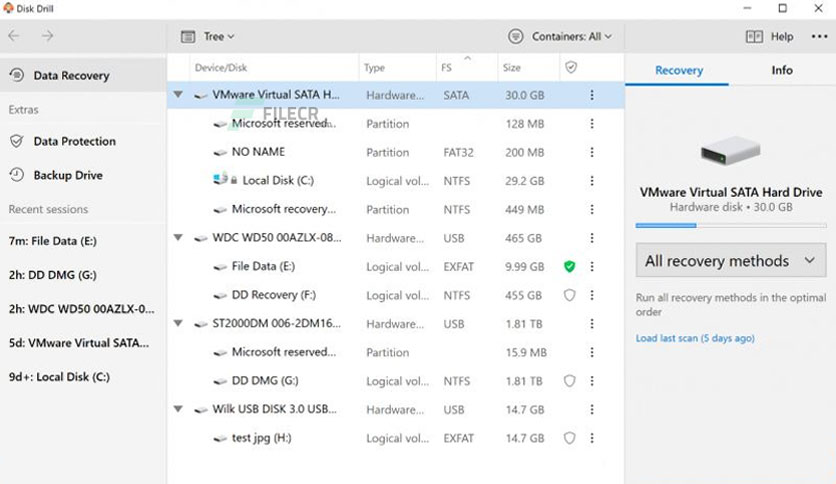Click the lock icon beside Local Disk (C:)
Viewport: 836px width, 484px height.
pos(234,181)
